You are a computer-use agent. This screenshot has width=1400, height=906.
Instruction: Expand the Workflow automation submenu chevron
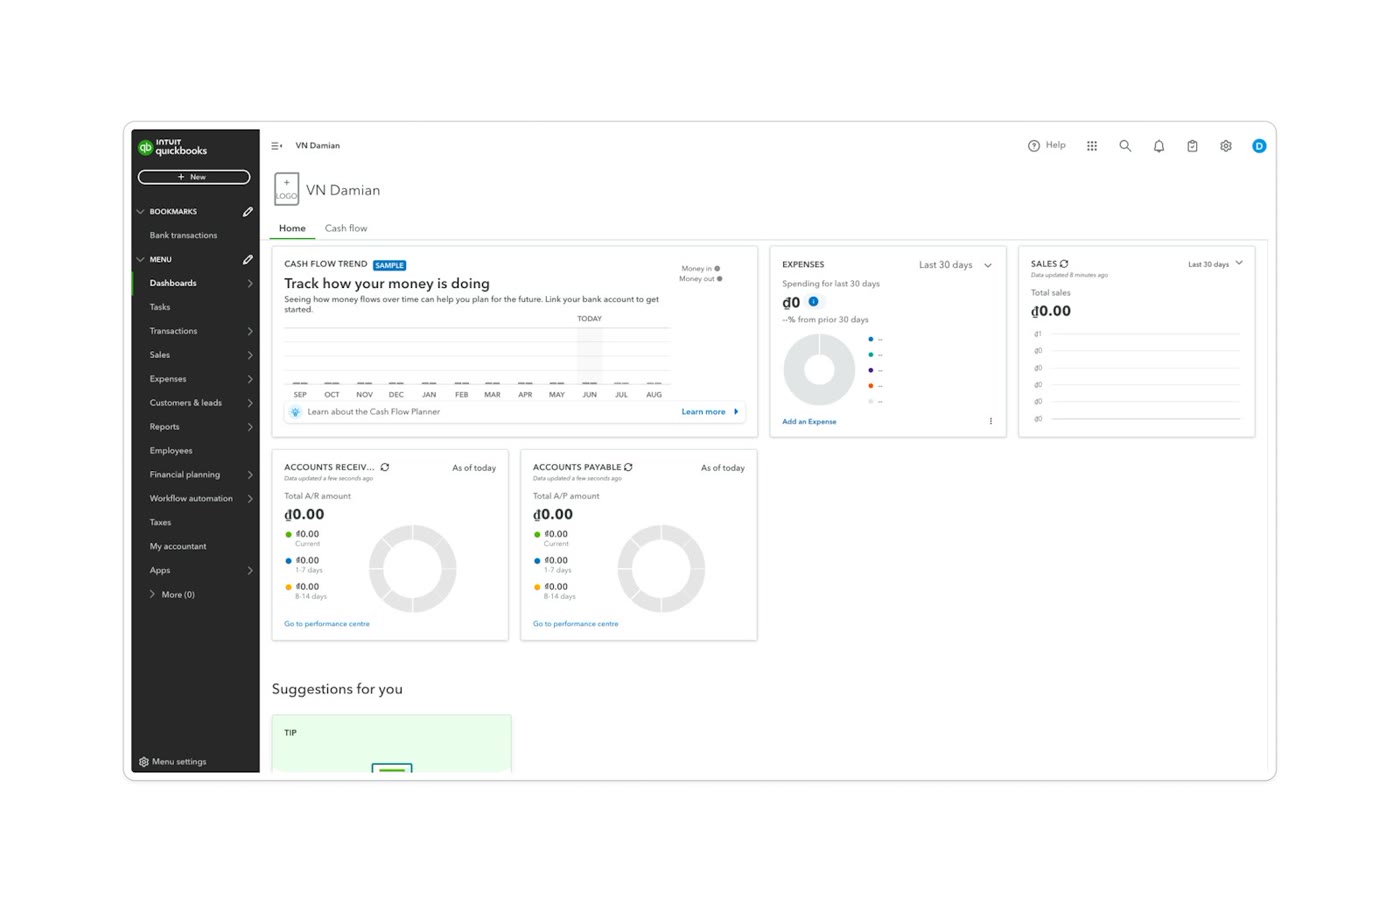tap(250, 499)
